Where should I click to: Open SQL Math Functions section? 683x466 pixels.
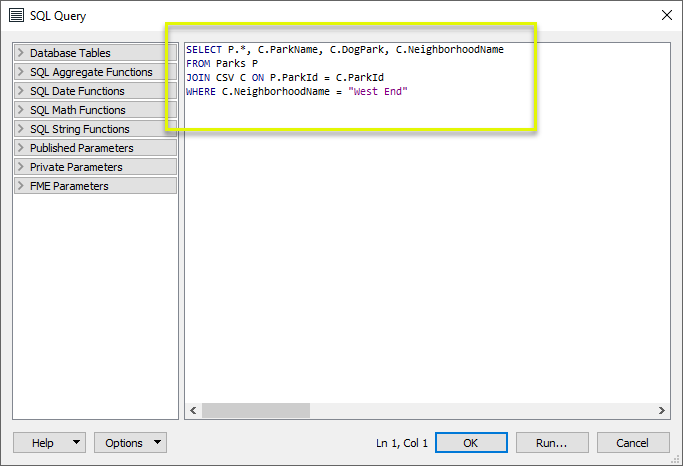[x=95, y=110]
